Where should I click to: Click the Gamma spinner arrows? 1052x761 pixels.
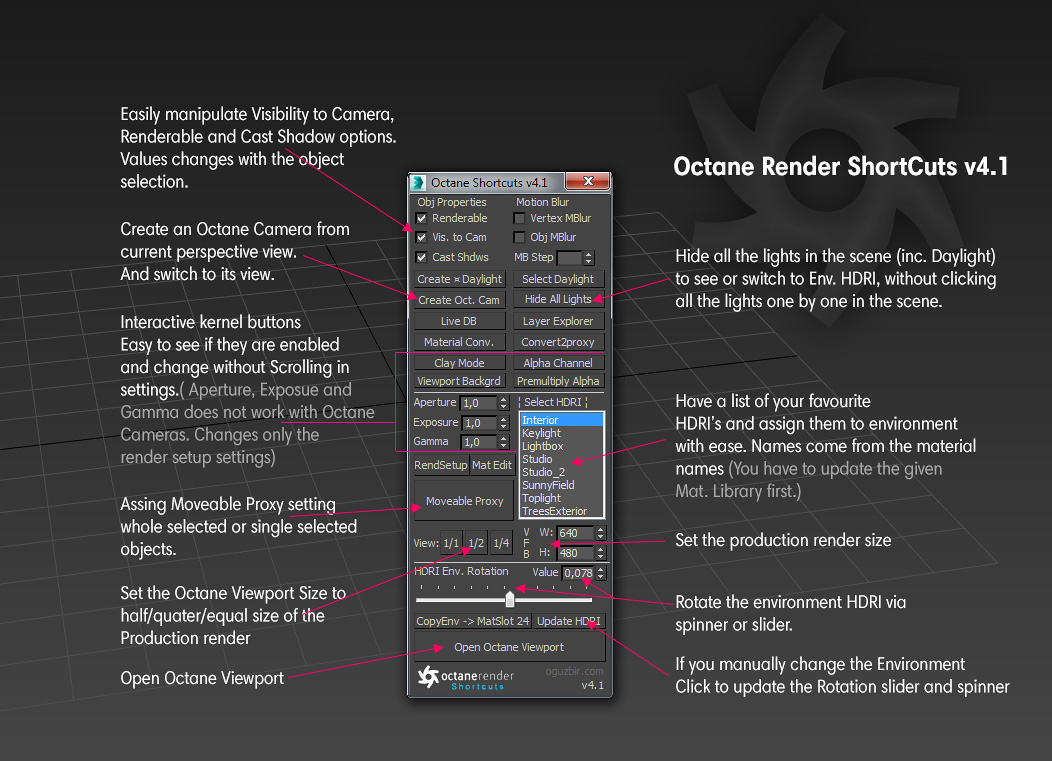point(504,442)
